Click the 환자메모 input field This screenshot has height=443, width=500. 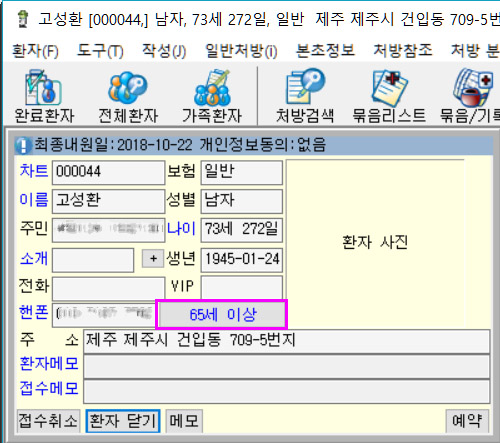coord(286,366)
